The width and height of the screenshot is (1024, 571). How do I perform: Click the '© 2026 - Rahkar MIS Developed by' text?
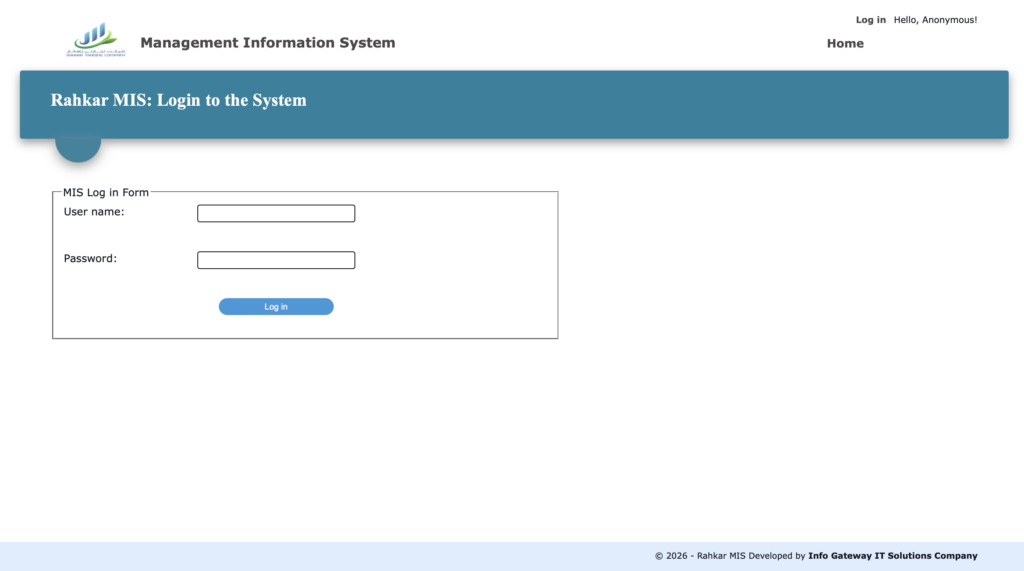[730, 556]
